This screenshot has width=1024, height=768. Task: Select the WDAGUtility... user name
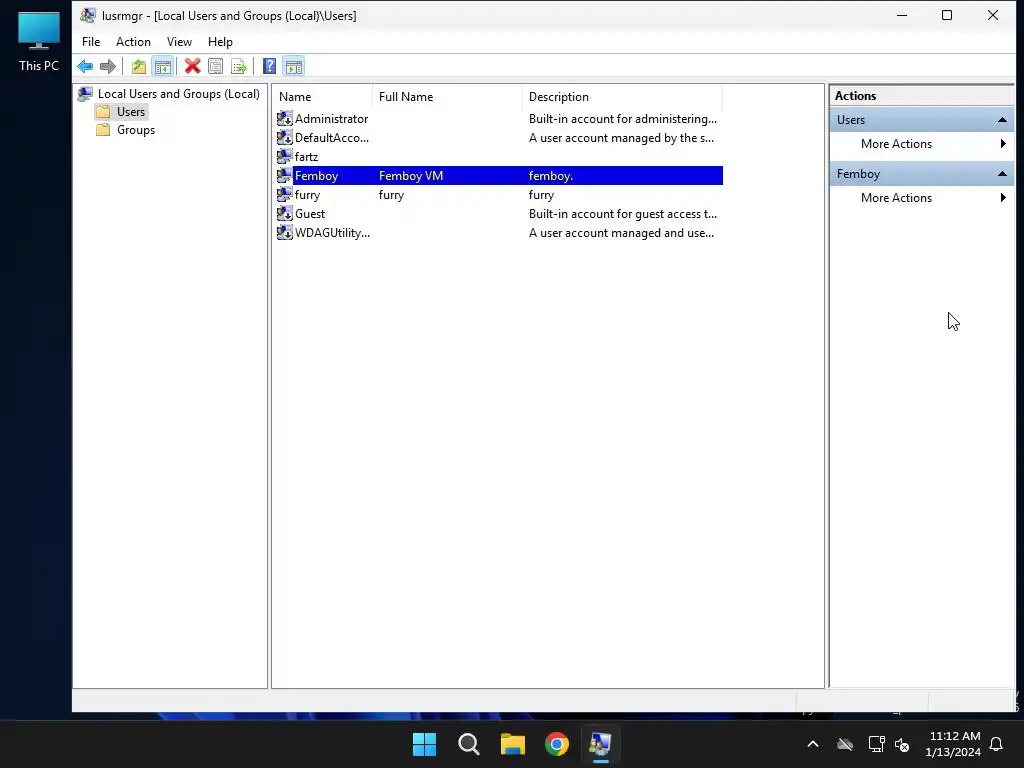coord(332,232)
